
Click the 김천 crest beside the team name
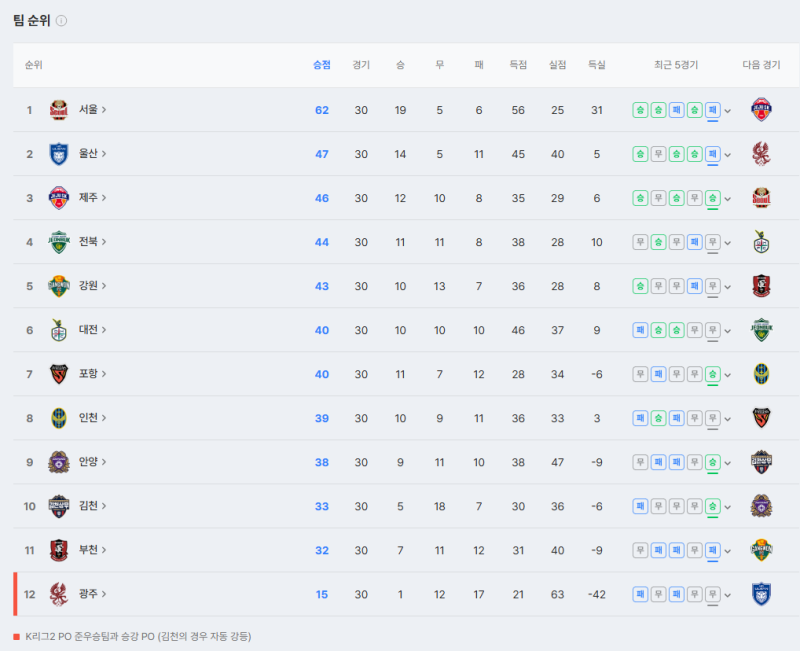click(59, 506)
